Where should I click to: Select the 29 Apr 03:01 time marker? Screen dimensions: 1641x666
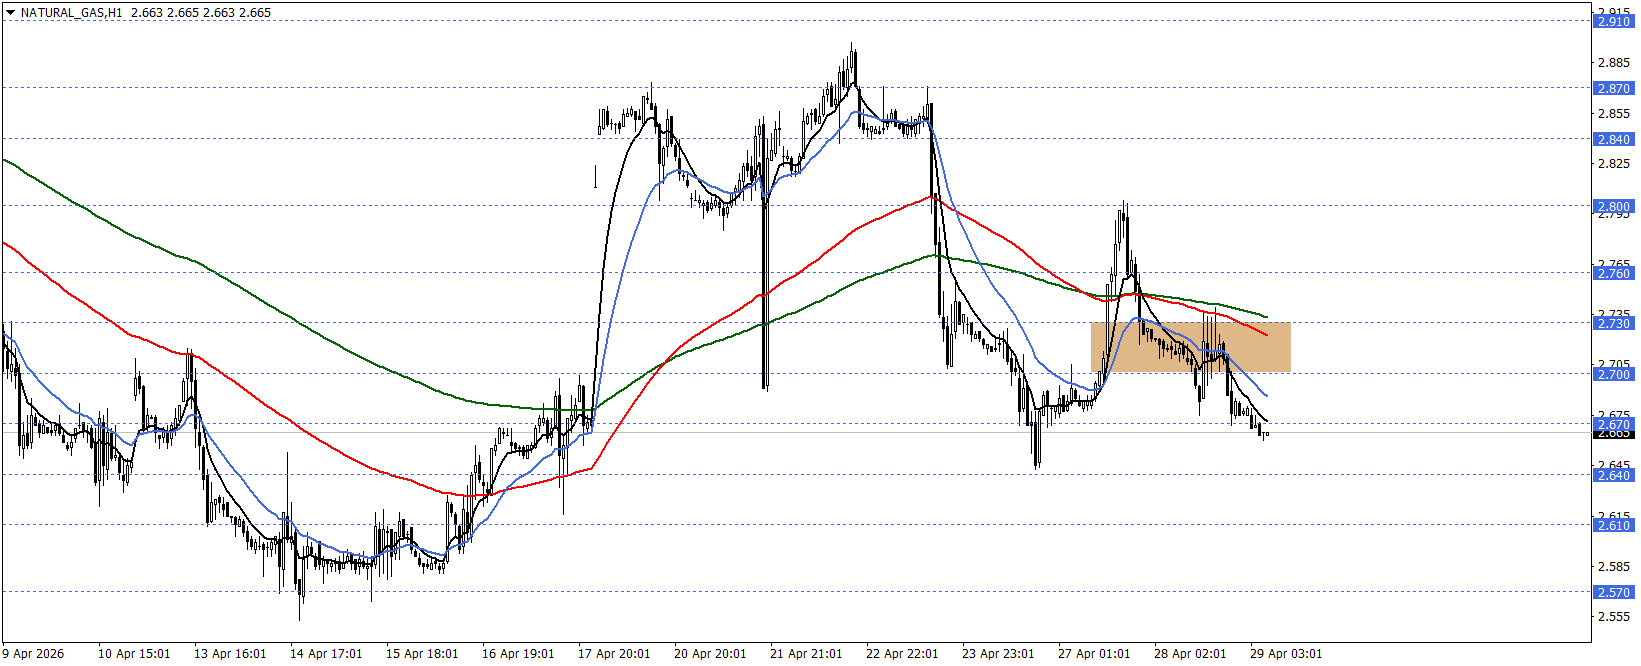click(x=1286, y=654)
